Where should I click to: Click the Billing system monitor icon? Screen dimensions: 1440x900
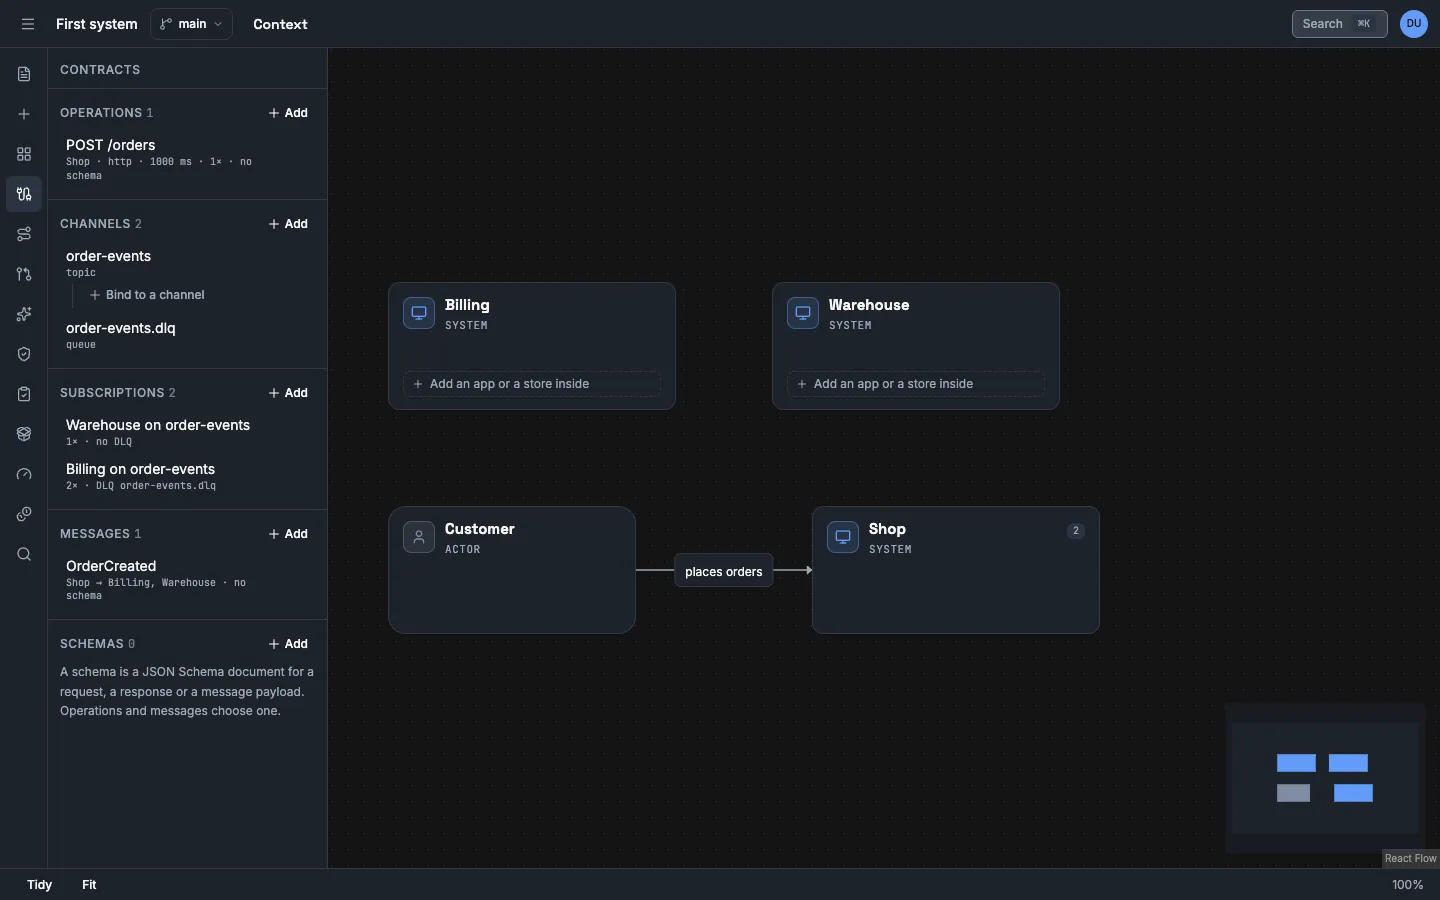419,313
